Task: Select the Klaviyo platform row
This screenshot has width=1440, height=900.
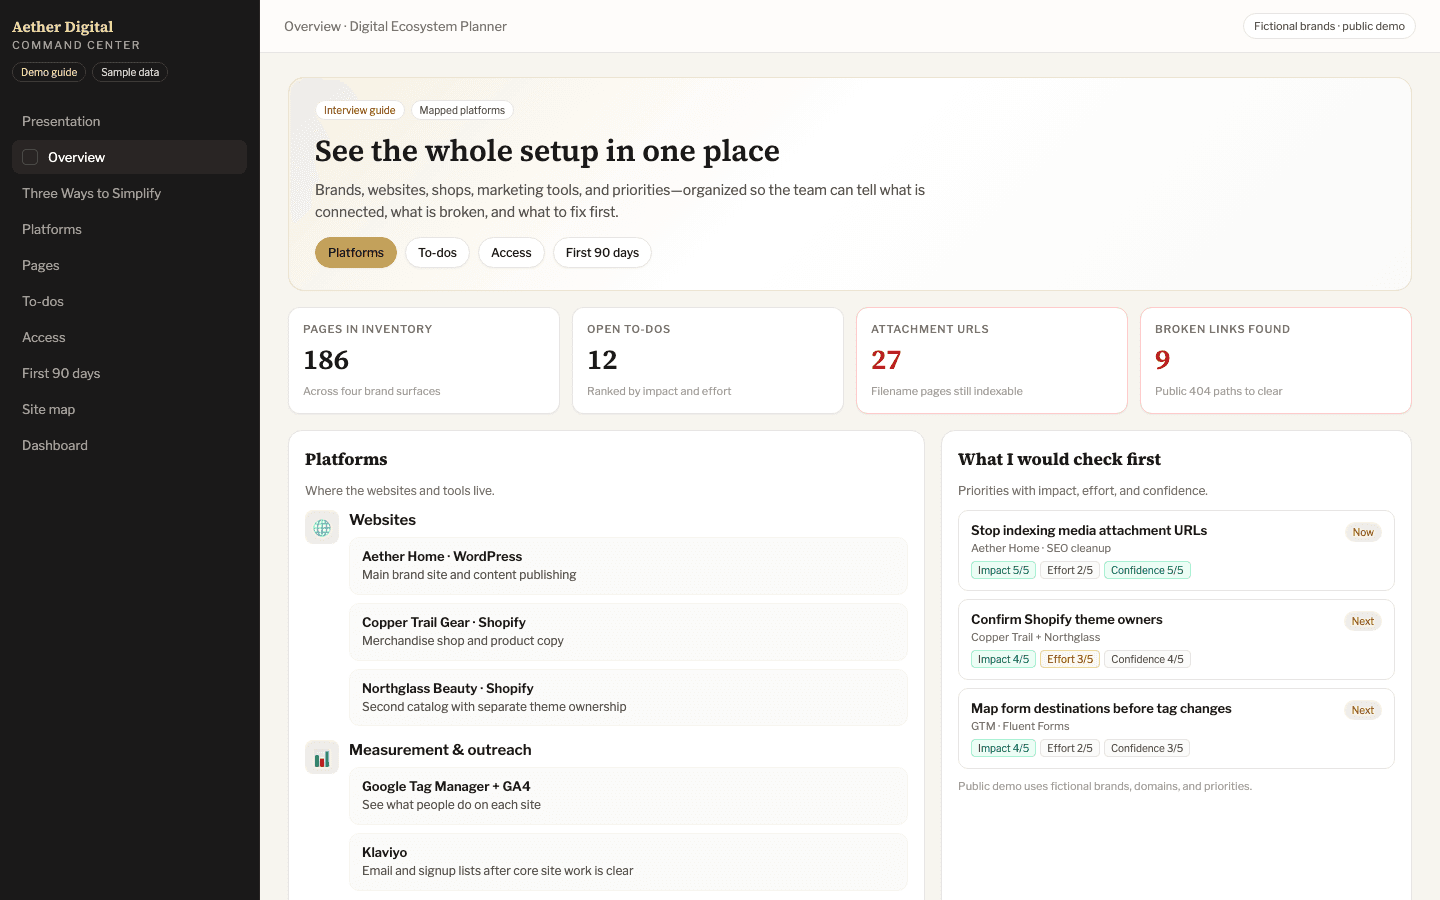Action: [628, 862]
